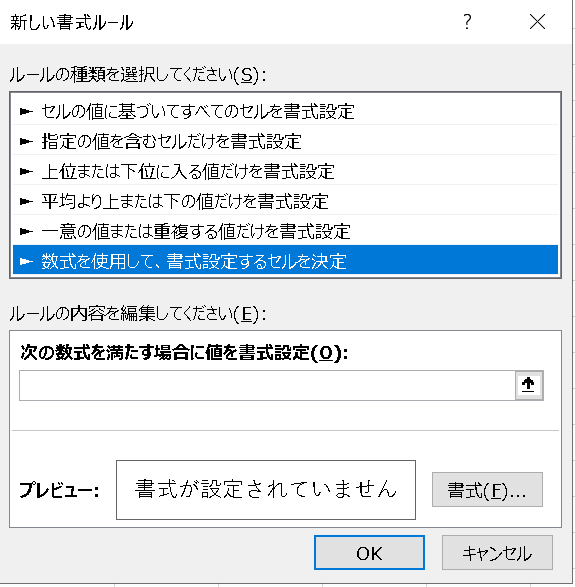
Task: Focus the formula input field
Action: click(267, 385)
